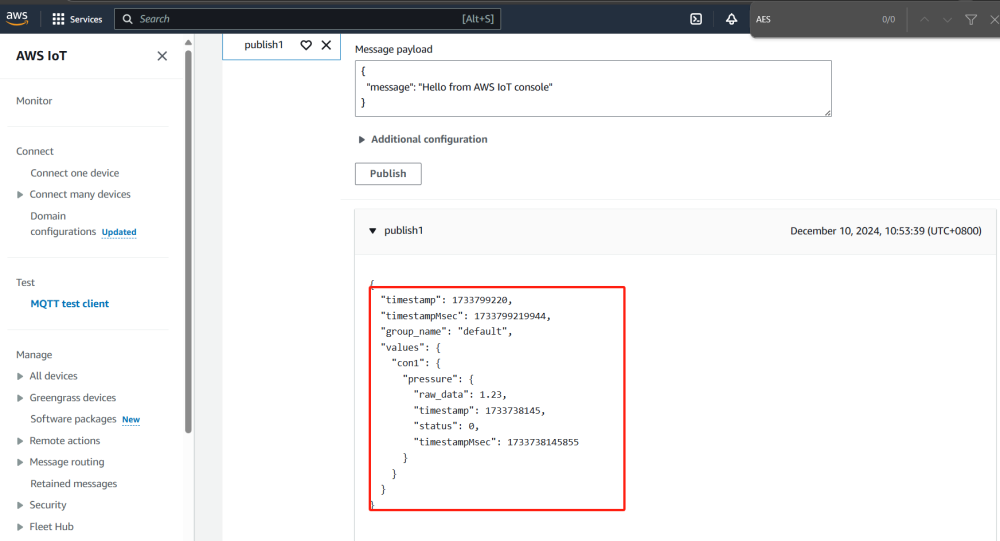This screenshot has width=1000, height=541.
Task: Open the find bar filter options
Action: (971, 19)
